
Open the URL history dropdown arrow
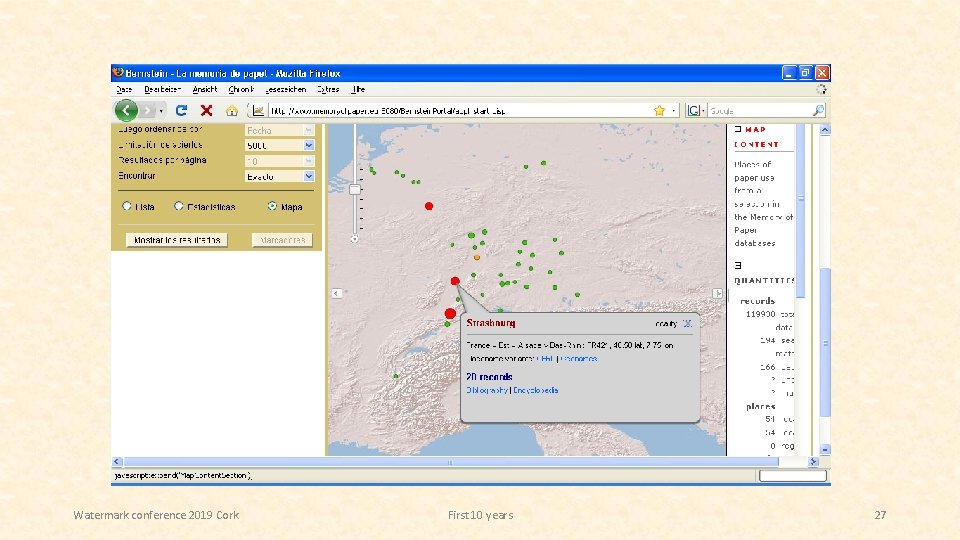click(673, 111)
